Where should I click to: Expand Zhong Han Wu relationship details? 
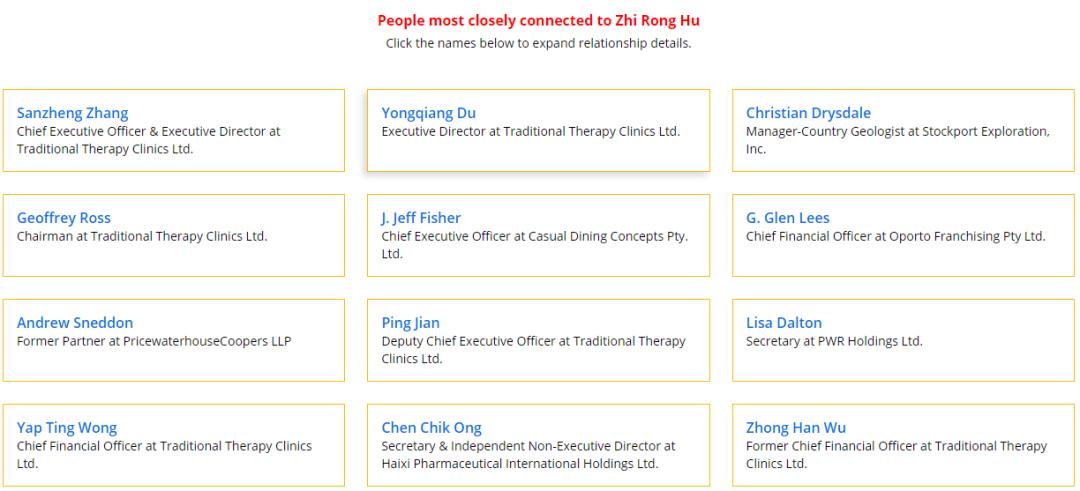(x=796, y=428)
